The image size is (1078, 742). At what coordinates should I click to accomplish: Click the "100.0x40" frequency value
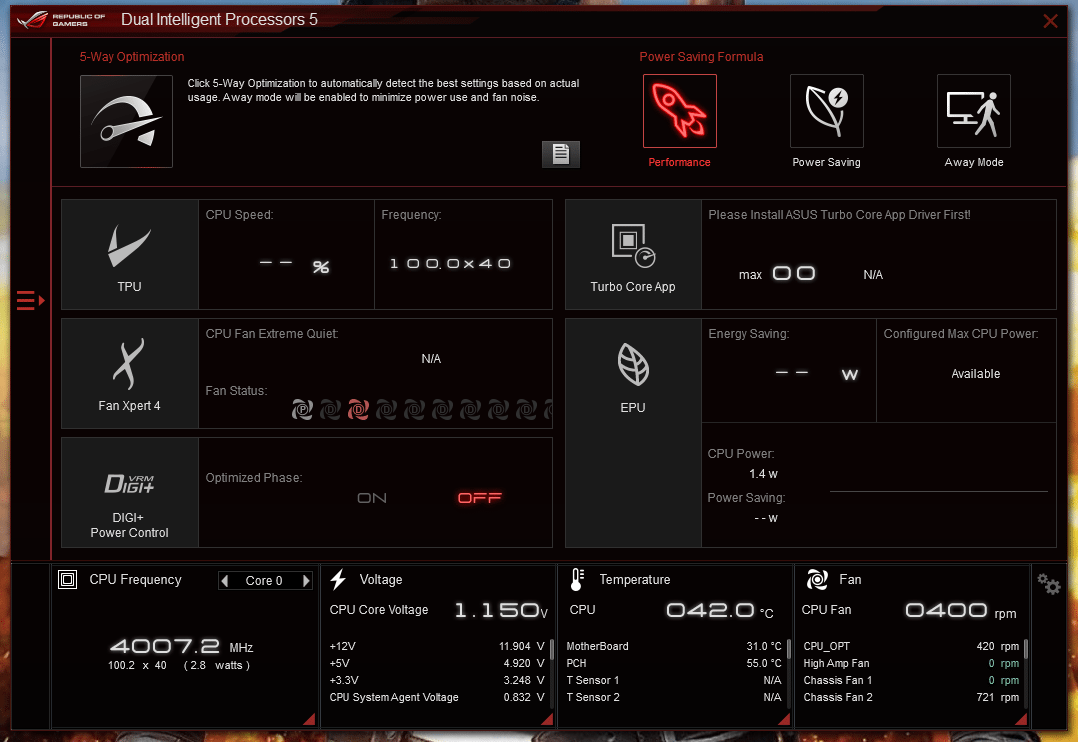450,263
